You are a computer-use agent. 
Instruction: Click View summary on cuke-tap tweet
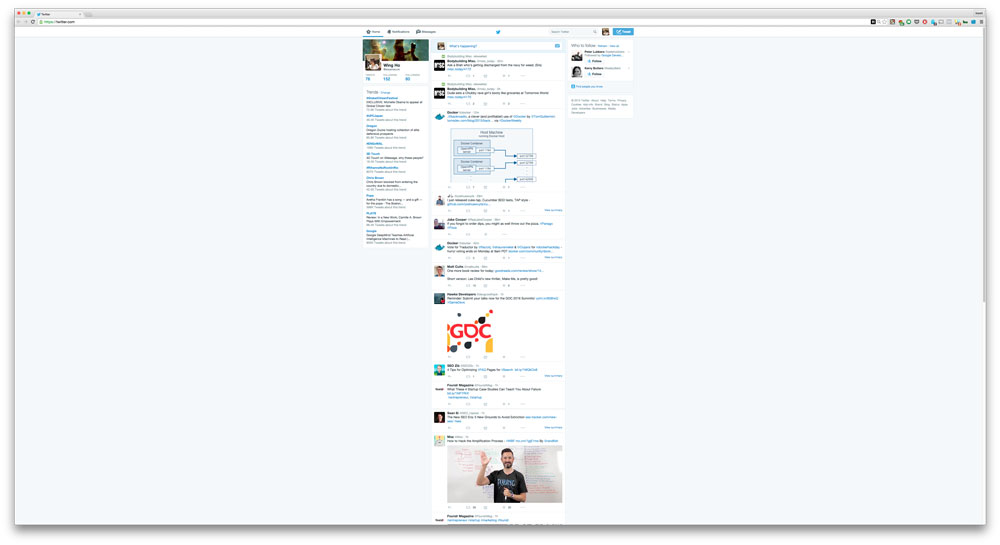(x=553, y=210)
